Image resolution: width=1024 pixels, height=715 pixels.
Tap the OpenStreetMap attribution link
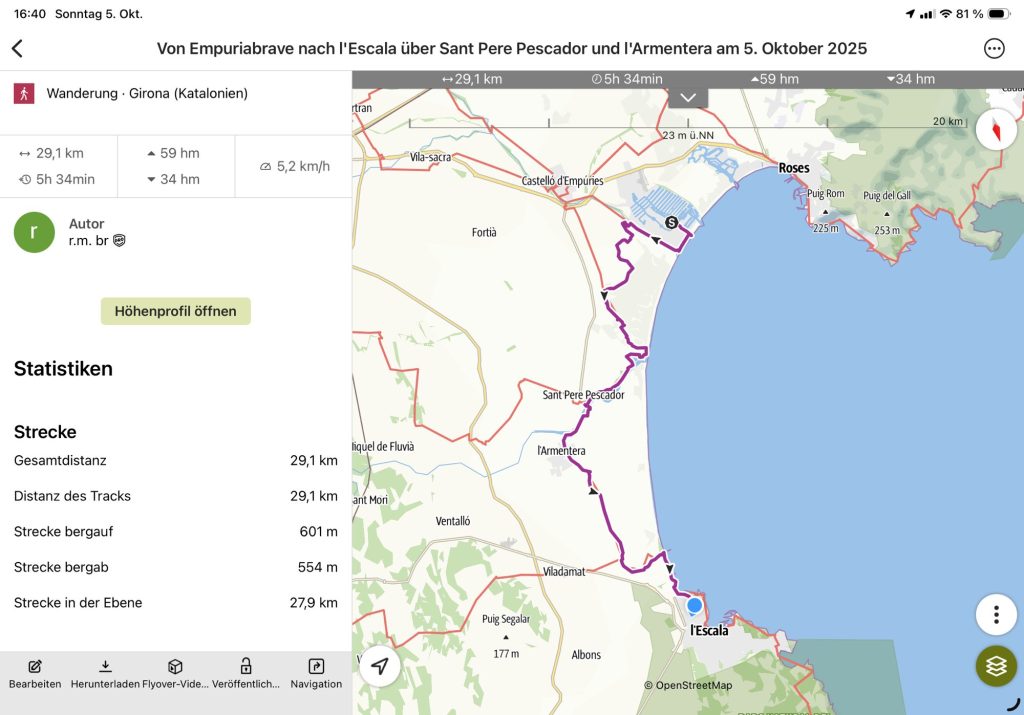coord(688,685)
